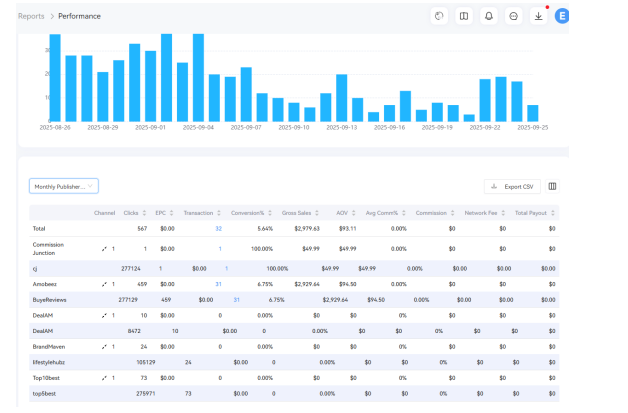
Task: Go to Reports in the breadcrumb
Action: [x=31, y=16]
